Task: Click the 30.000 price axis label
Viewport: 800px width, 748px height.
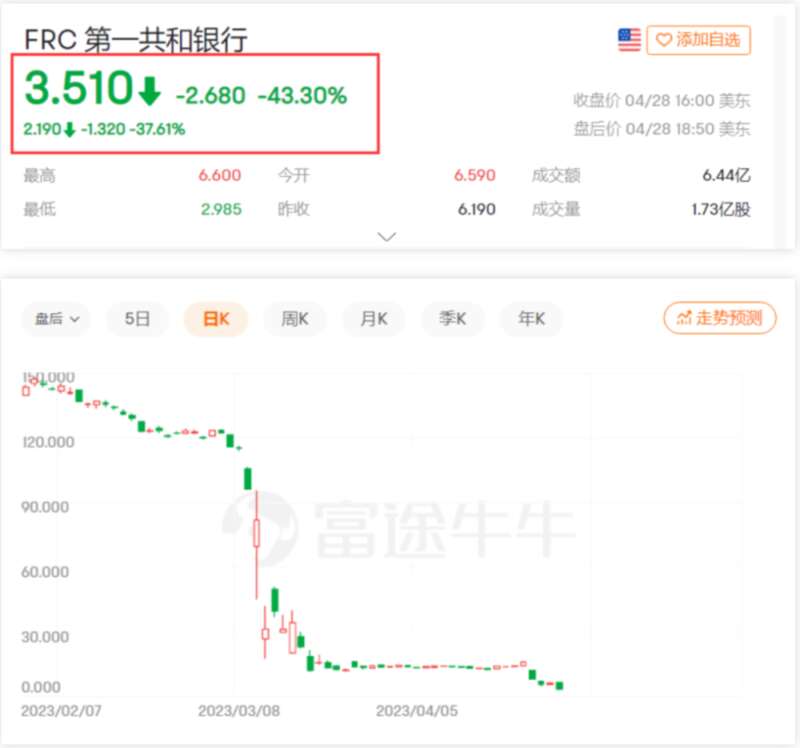Action: tap(45, 637)
